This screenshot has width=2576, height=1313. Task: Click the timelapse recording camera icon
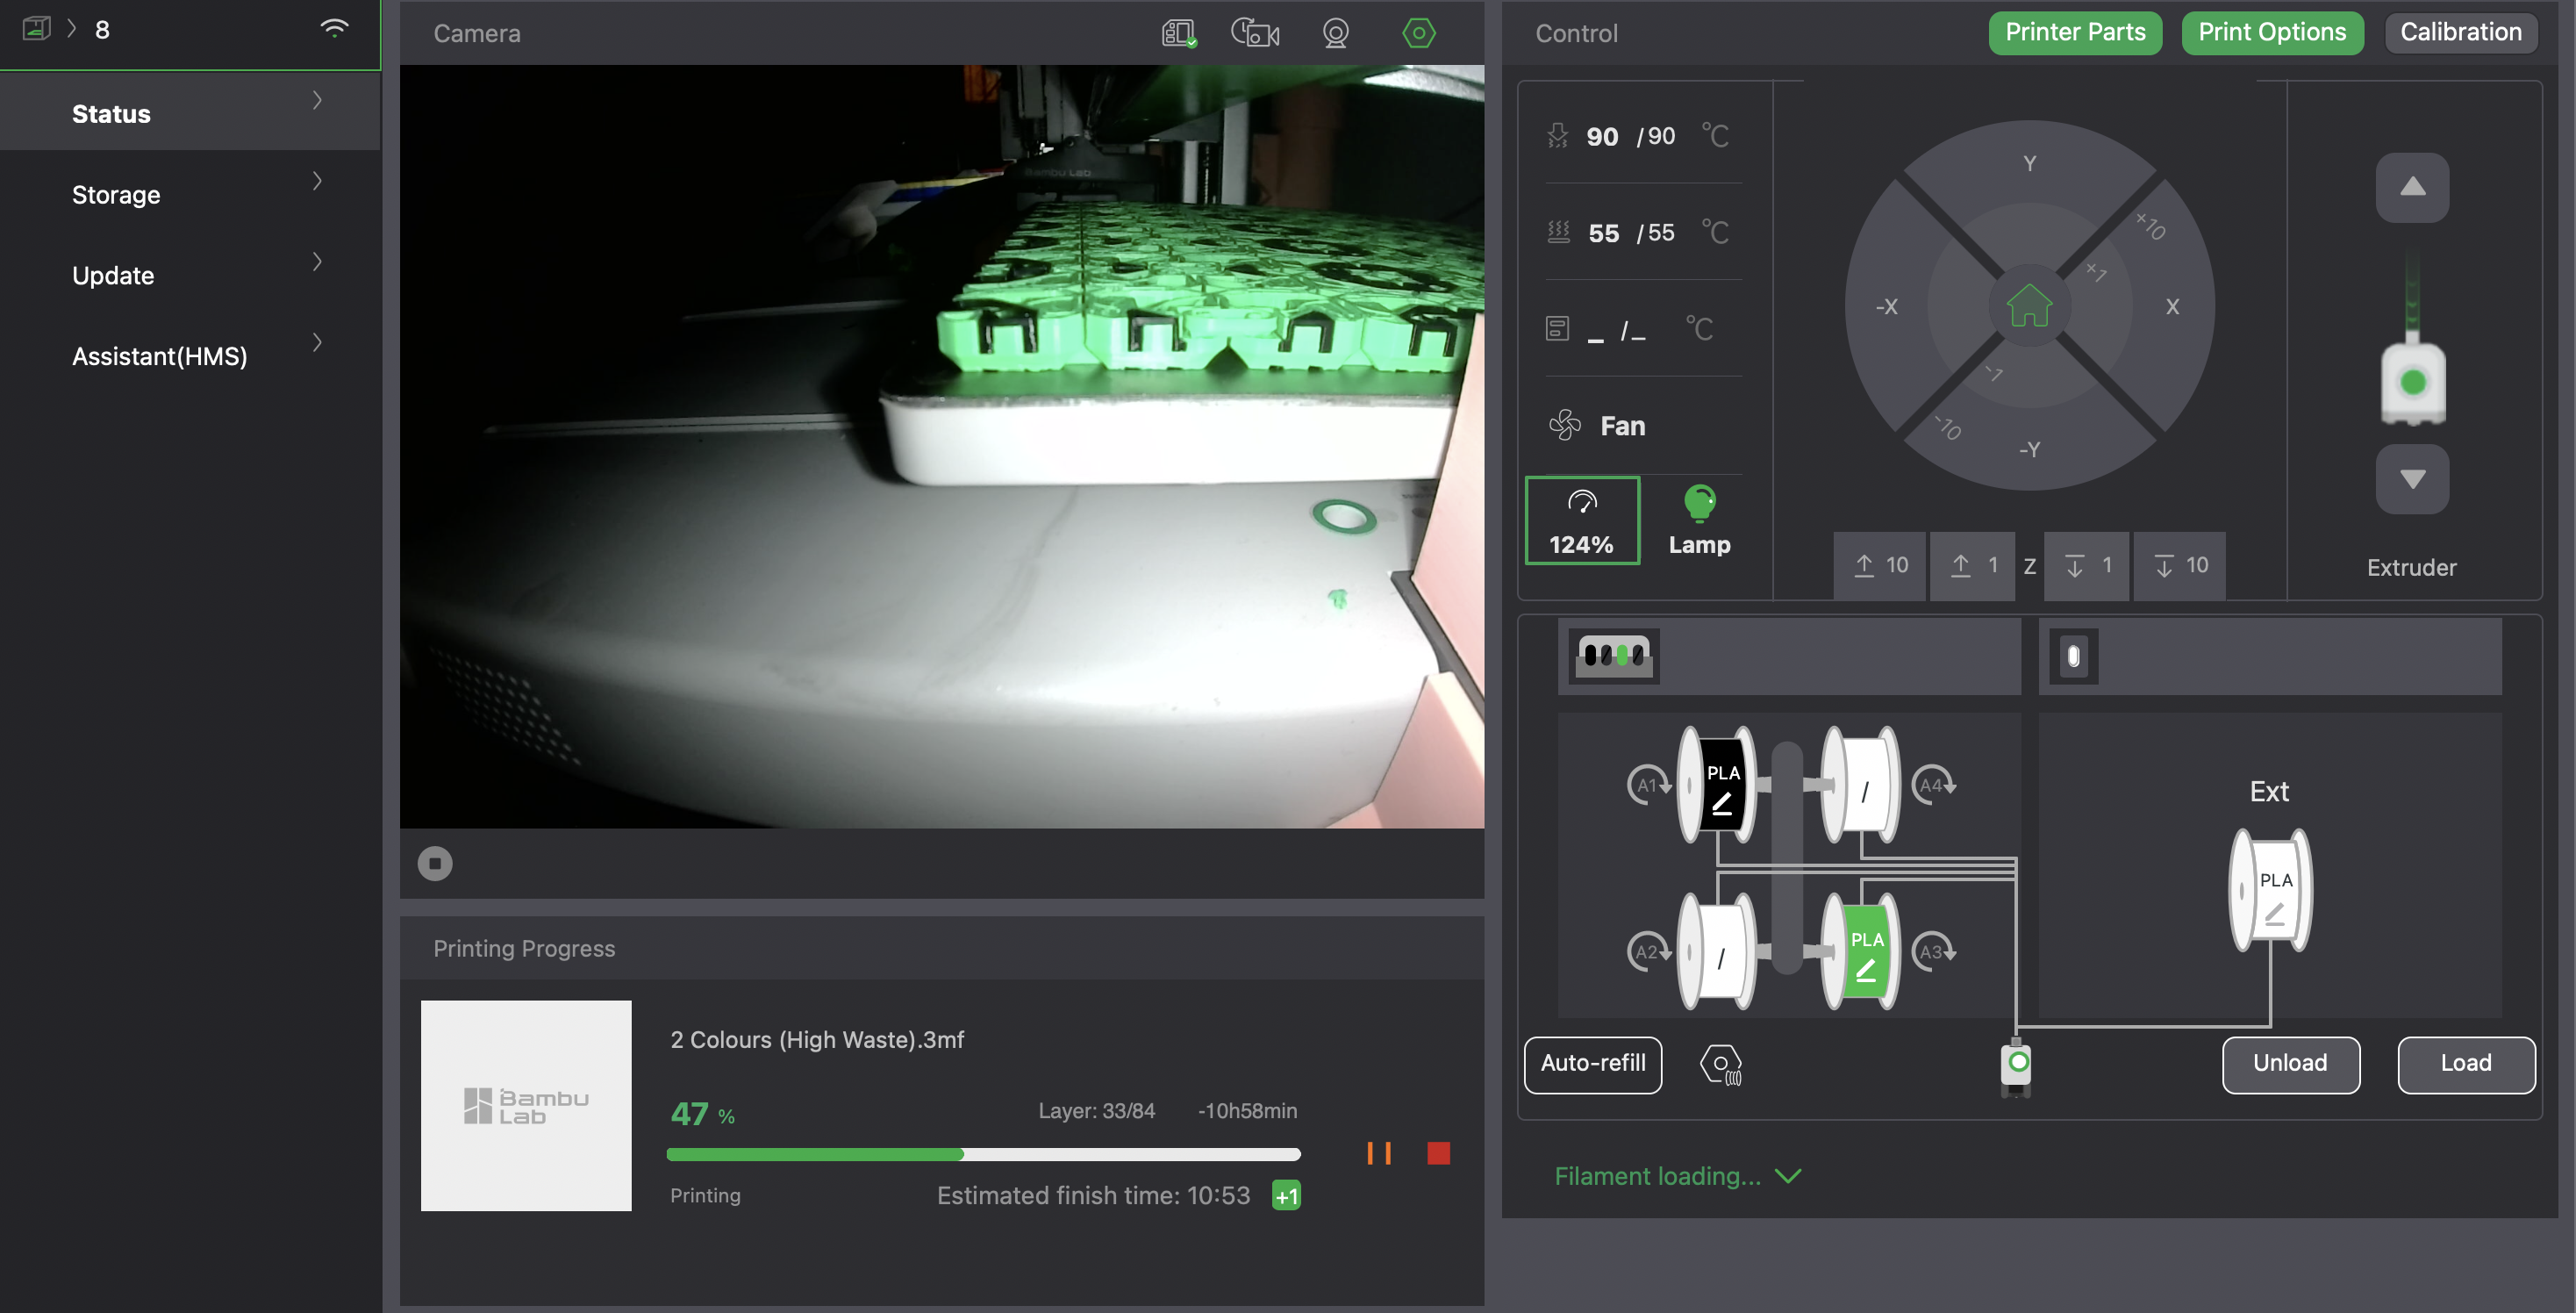1255,33
